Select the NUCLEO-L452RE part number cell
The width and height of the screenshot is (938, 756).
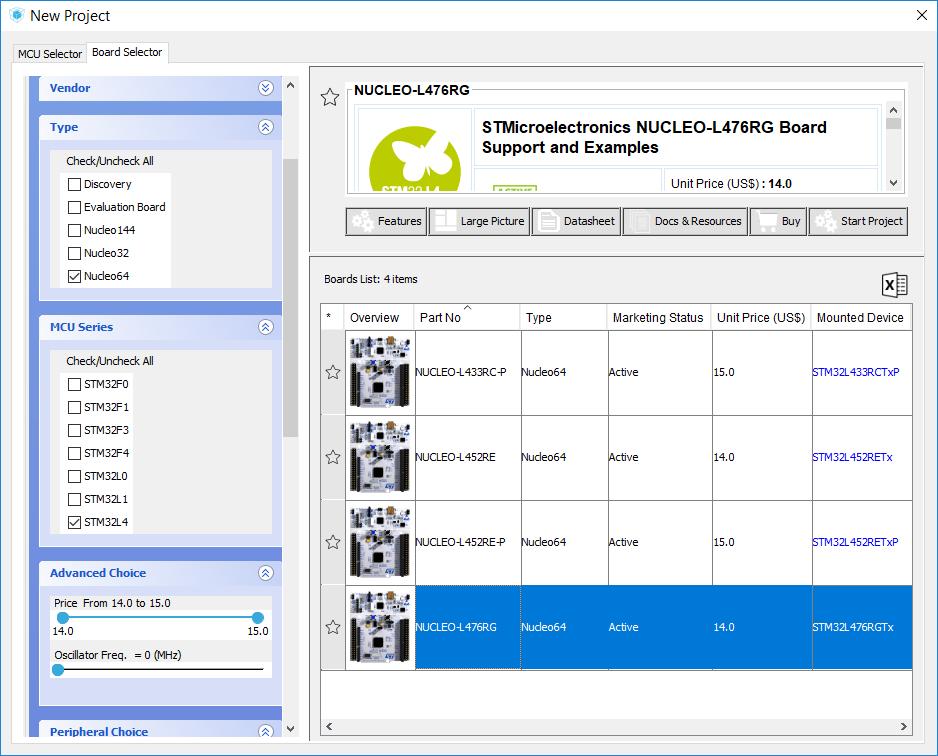pos(468,457)
